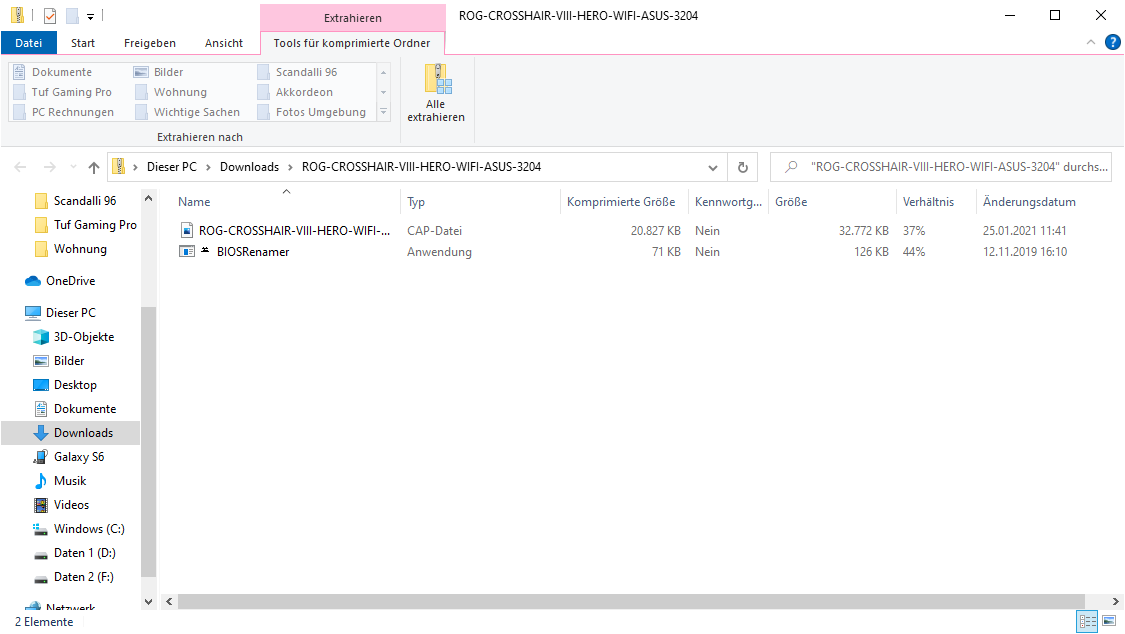Screen dimensions: 1125x634
Task: Choose Wichtige Sachen extraction destination
Action: click(188, 112)
